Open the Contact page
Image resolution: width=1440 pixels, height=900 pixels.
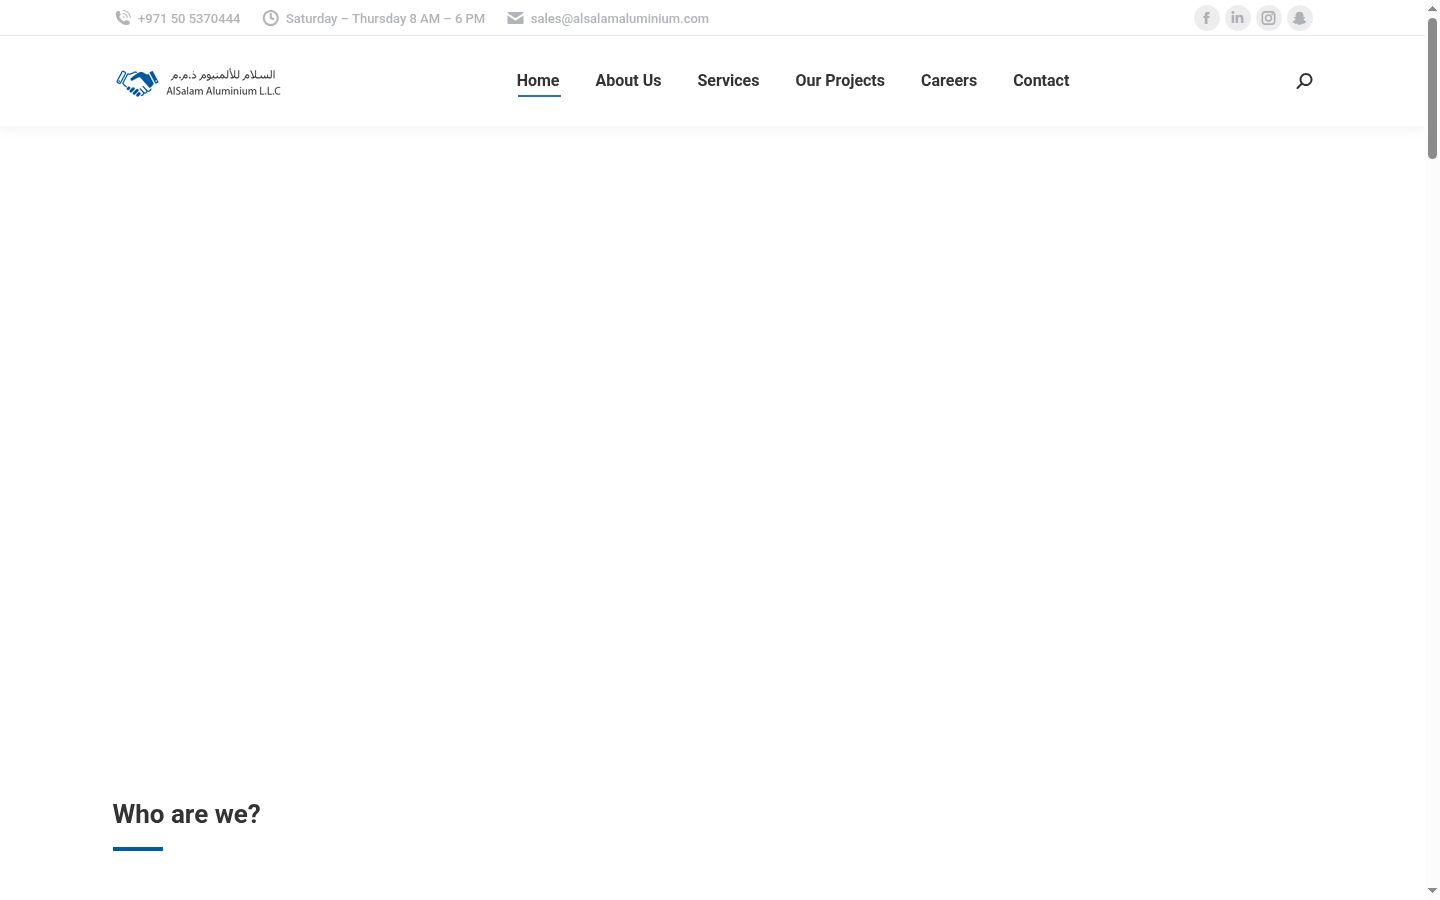coord(1041,81)
